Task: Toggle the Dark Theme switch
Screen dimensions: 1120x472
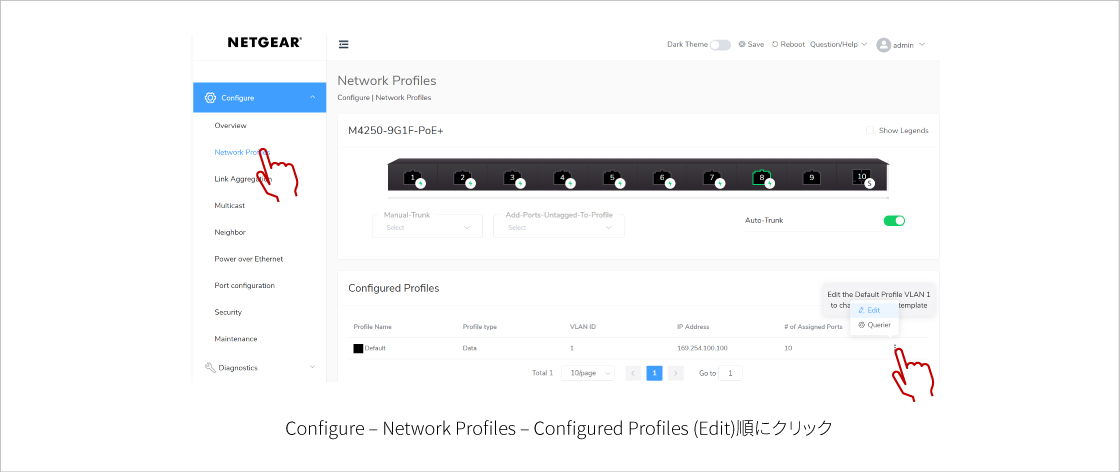Action: [720, 45]
